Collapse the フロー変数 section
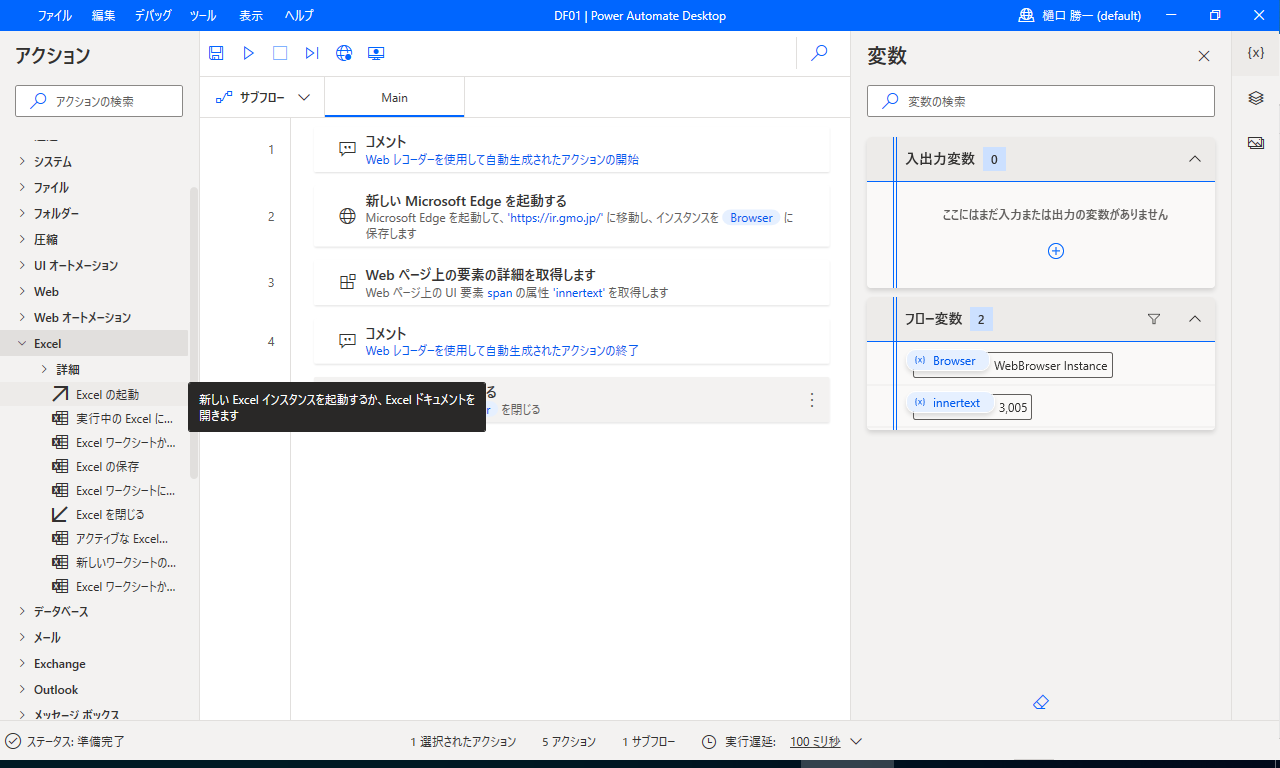Image resolution: width=1280 pixels, height=768 pixels. pyautogui.click(x=1194, y=319)
